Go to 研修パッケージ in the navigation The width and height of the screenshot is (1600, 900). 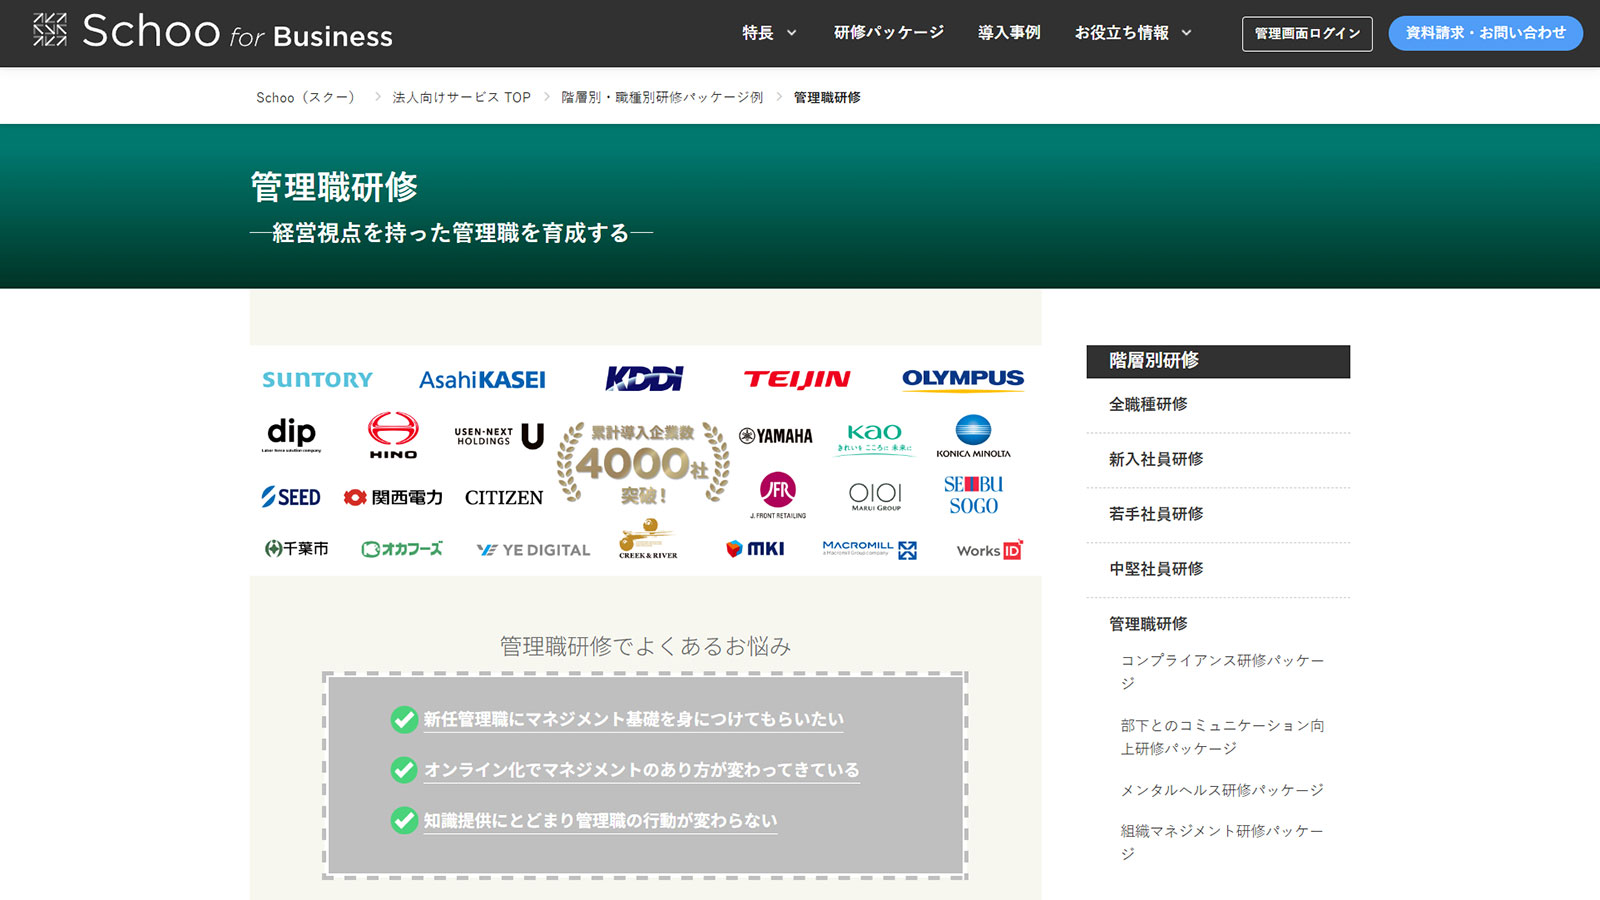pos(889,33)
